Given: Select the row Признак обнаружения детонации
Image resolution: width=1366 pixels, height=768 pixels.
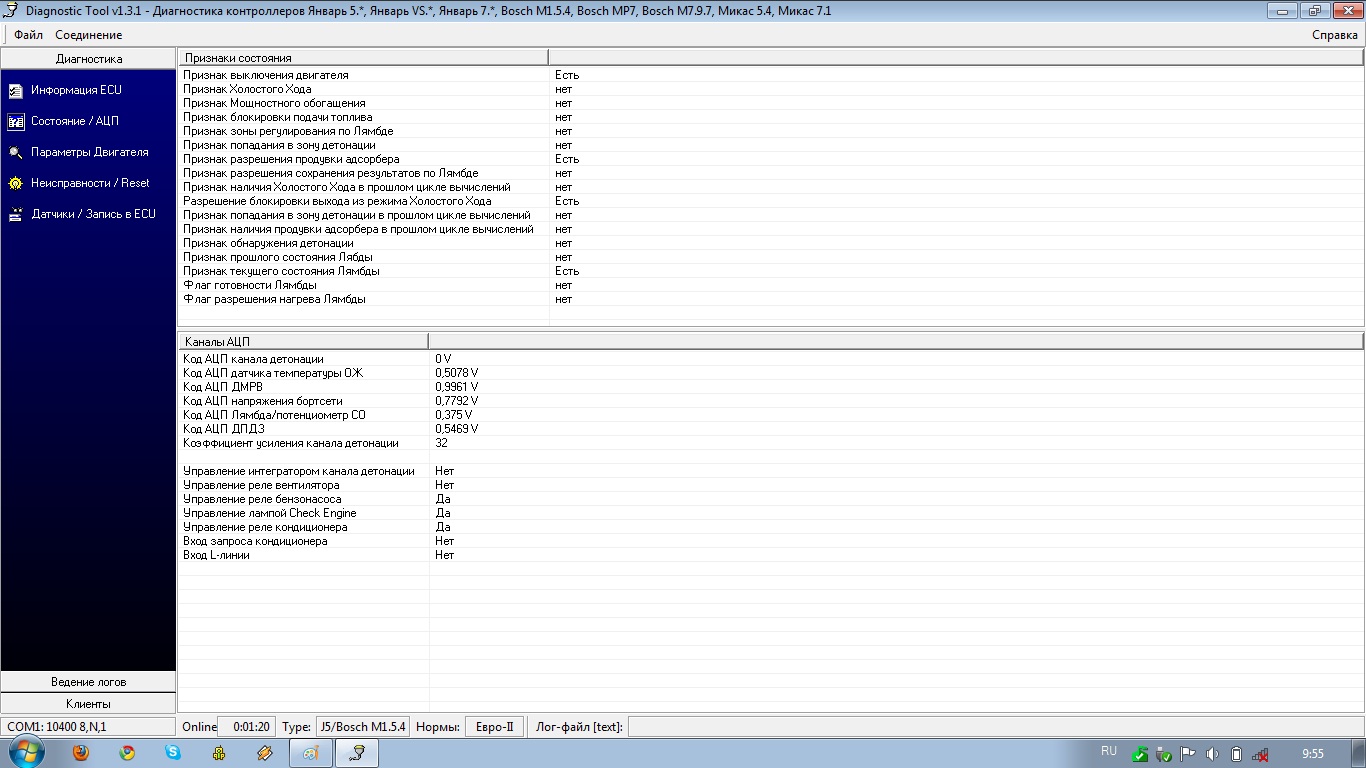Looking at the screenshot, I should click(x=770, y=243).
